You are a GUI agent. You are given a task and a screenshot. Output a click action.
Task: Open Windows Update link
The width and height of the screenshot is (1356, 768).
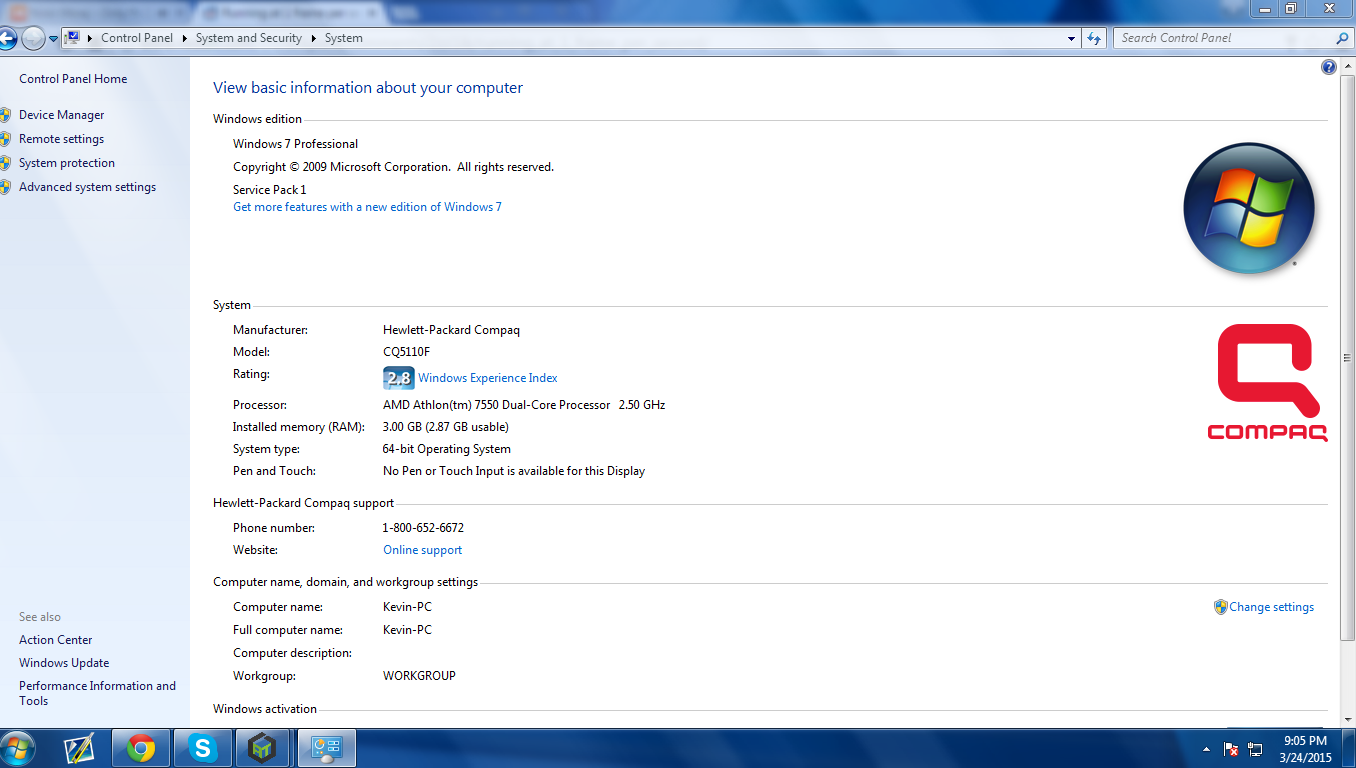point(64,663)
